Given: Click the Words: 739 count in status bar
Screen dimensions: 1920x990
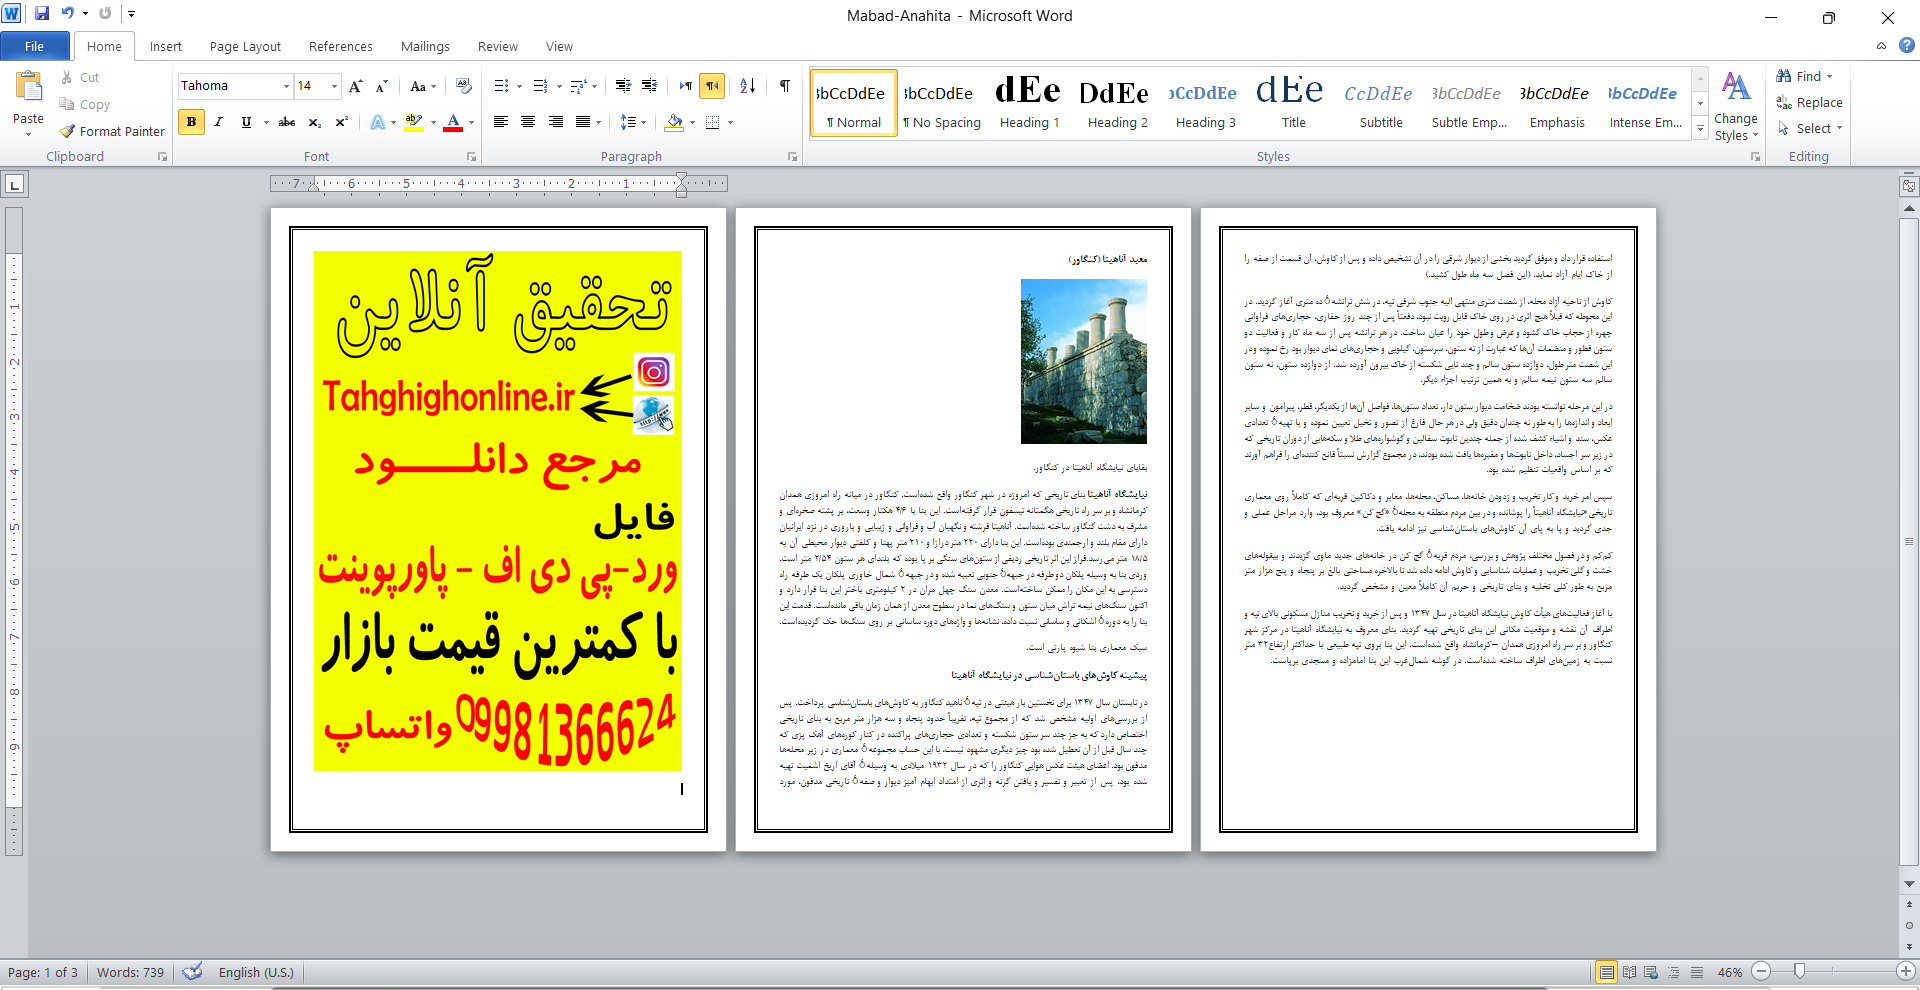Looking at the screenshot, I should (x=130, y=972).
